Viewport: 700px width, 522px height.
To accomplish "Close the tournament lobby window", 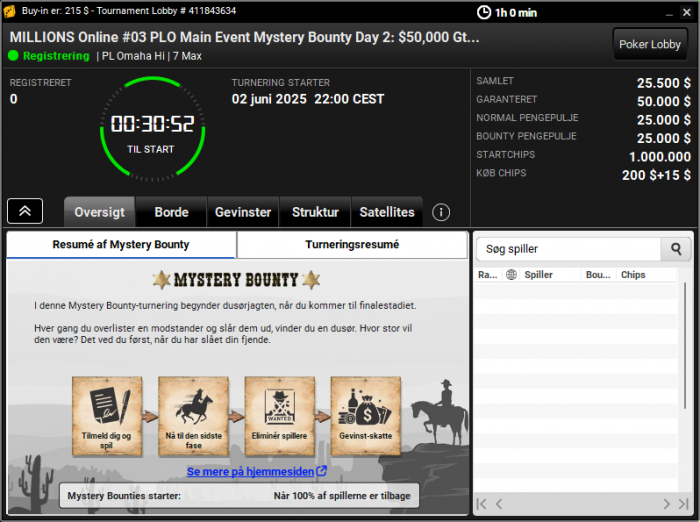I will click(687, 13).
